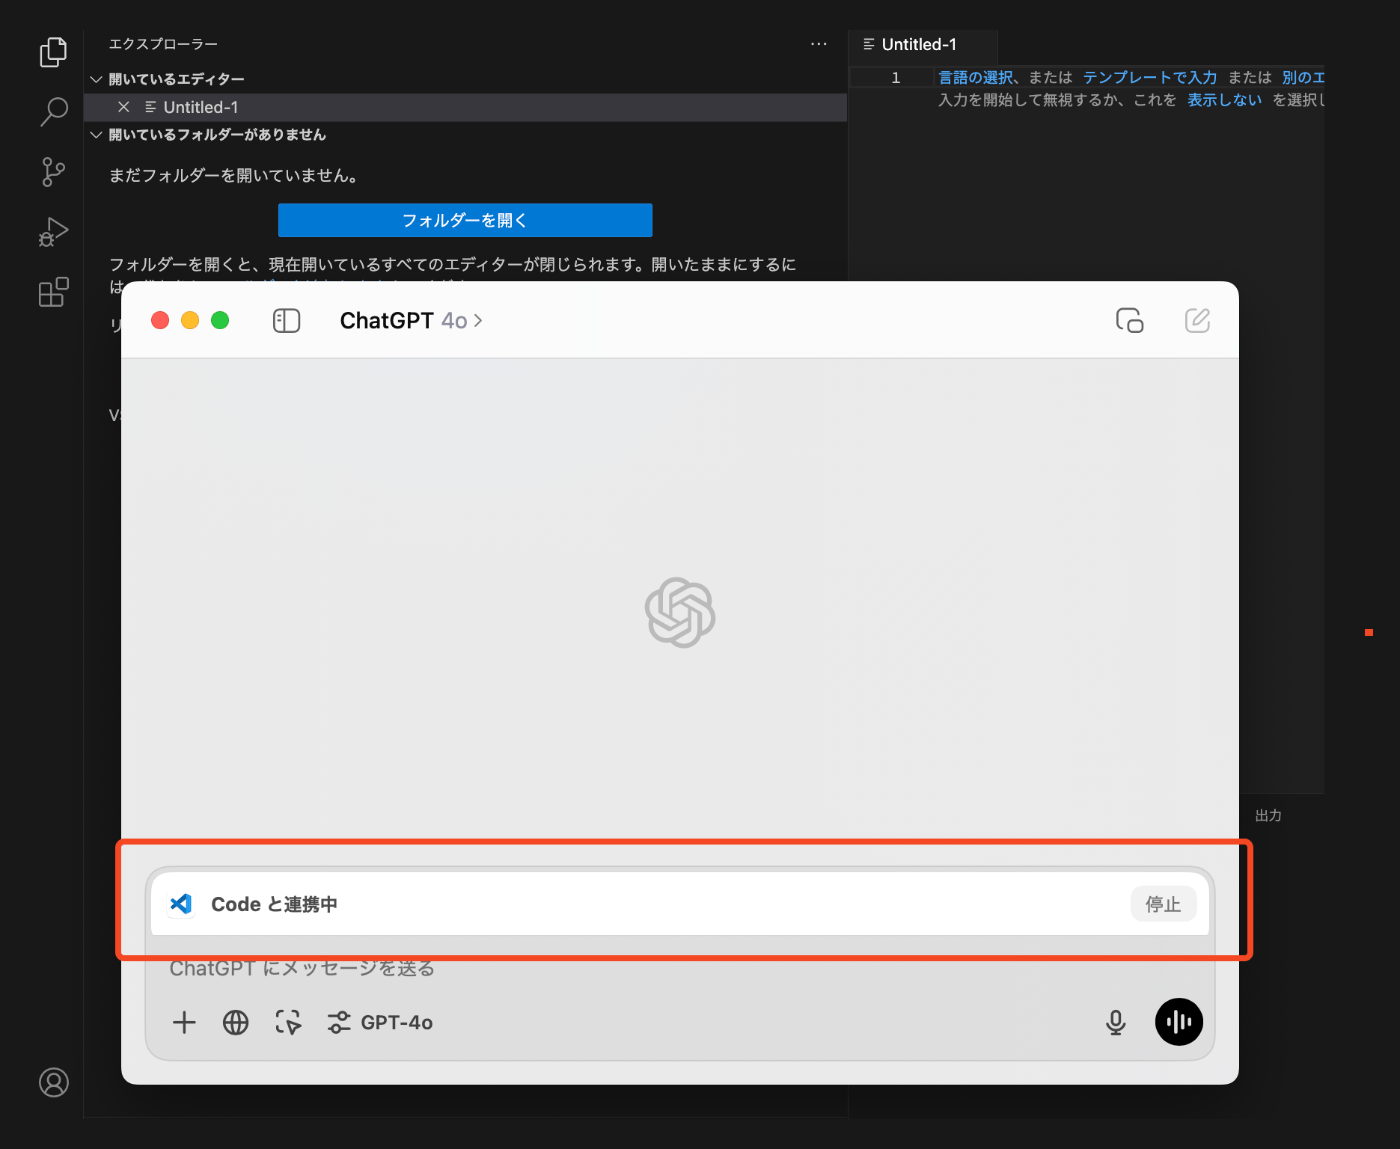Open Explorer more actions ellipsis menu
Screen dimensions: 1400x1149
point(819,44)
